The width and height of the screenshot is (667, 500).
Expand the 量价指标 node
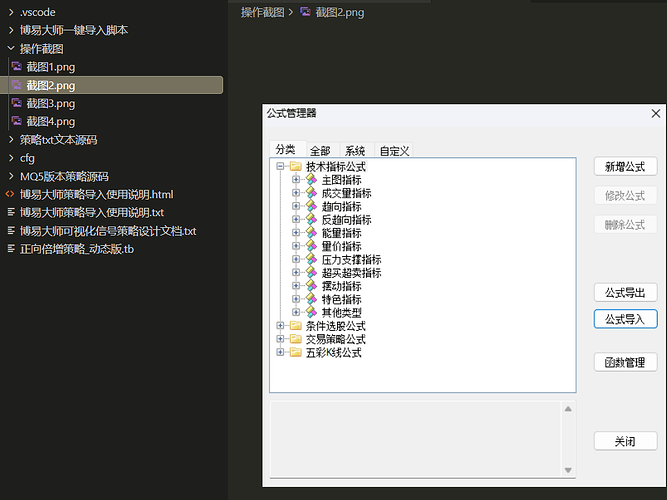click(296, 246)
